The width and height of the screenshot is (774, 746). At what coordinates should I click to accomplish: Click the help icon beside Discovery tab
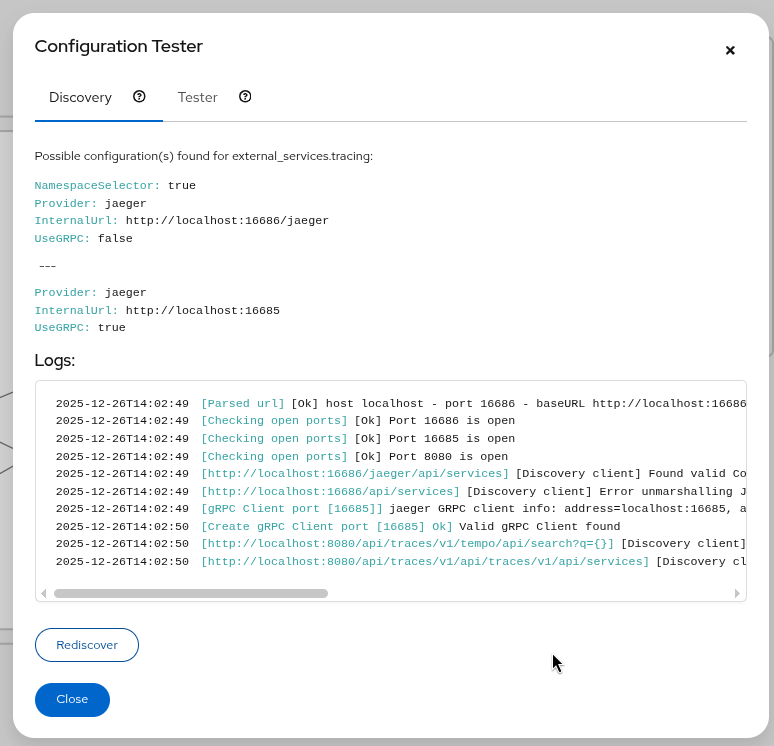click(139, 97)
